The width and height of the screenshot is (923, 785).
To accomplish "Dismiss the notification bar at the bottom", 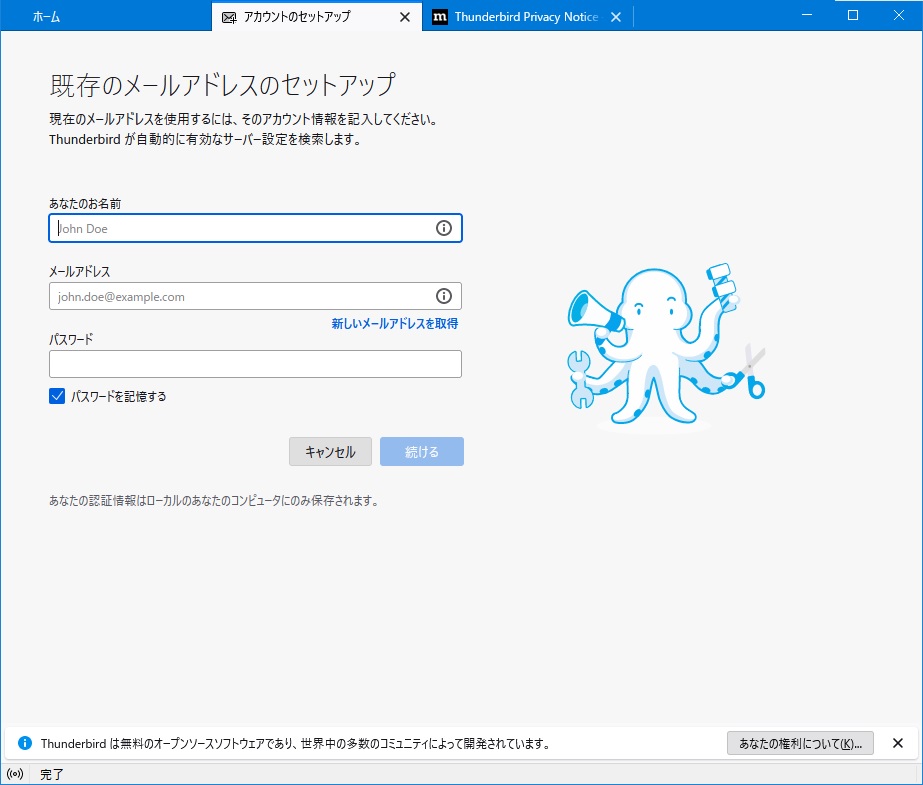I will pyautogui.click(x=897, y=743).
